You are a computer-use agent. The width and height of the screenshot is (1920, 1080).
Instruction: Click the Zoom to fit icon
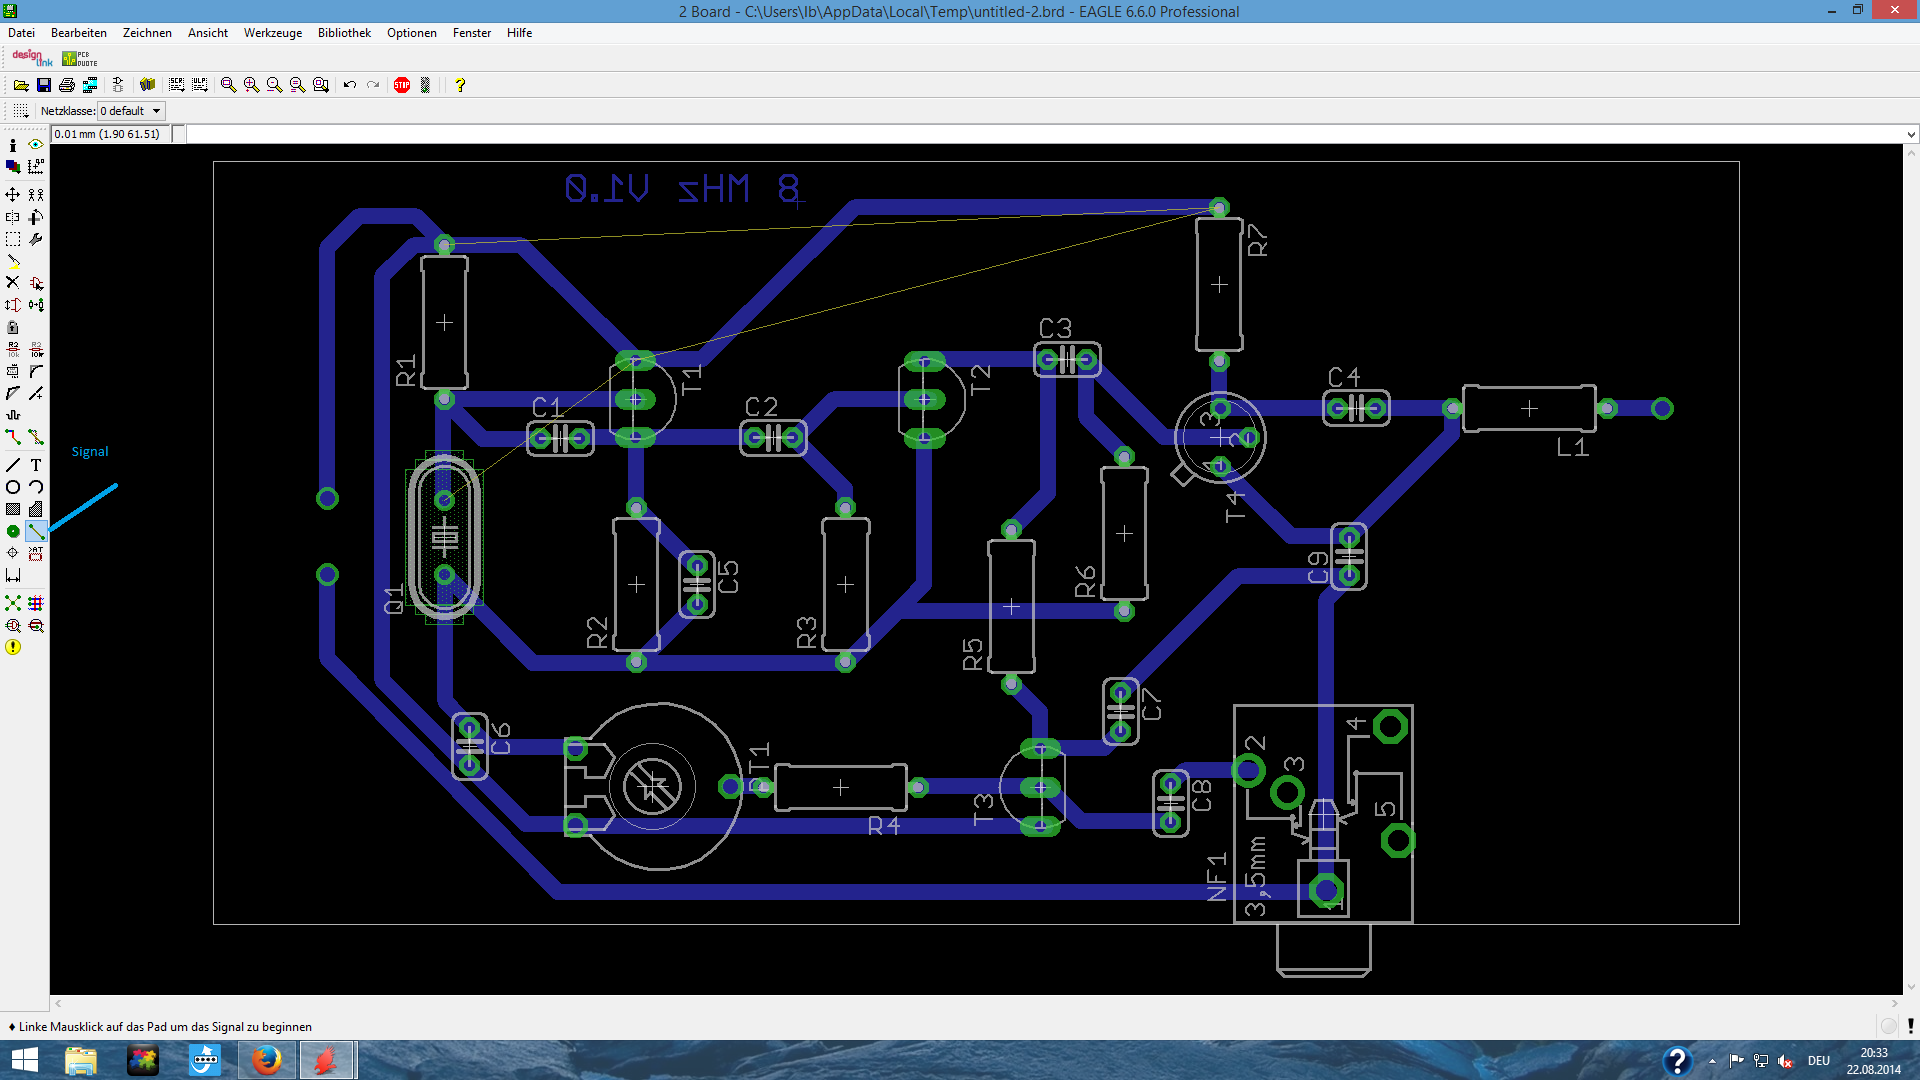point(228,85)
